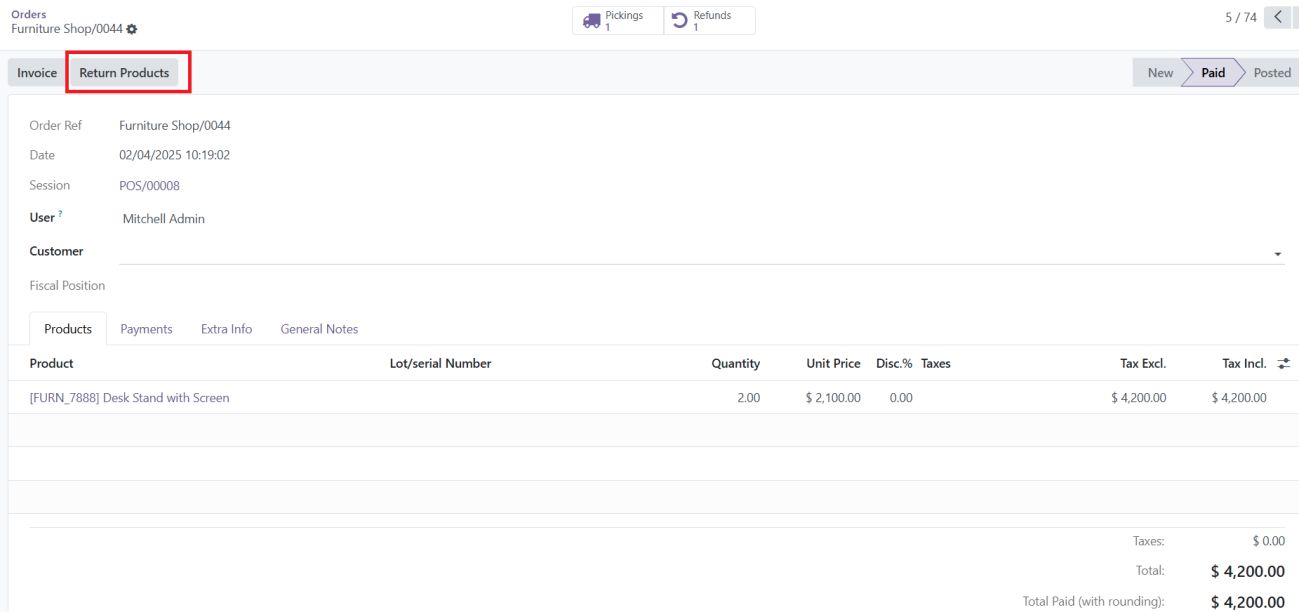Open the Refunds smart button
The height and width of the screenshot is (612, 1299).
tap(709, 21)
